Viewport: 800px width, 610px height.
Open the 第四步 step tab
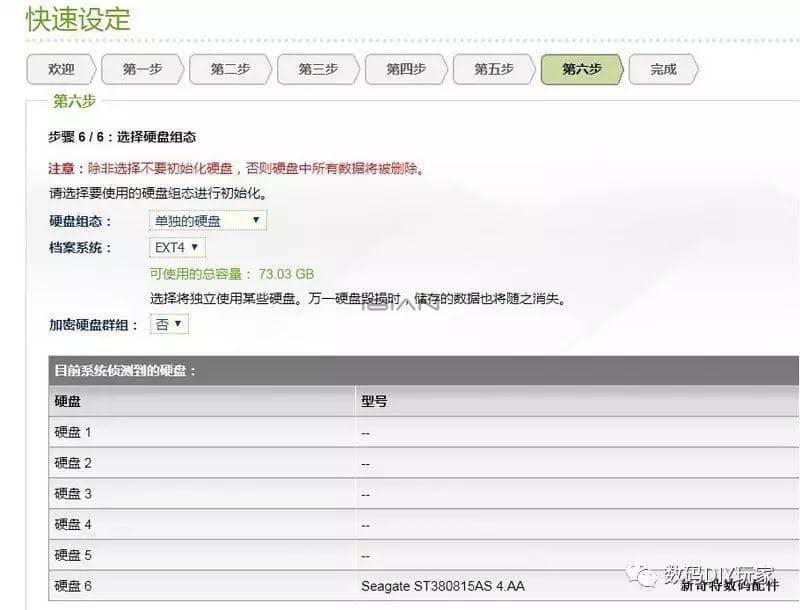(406, 69)
